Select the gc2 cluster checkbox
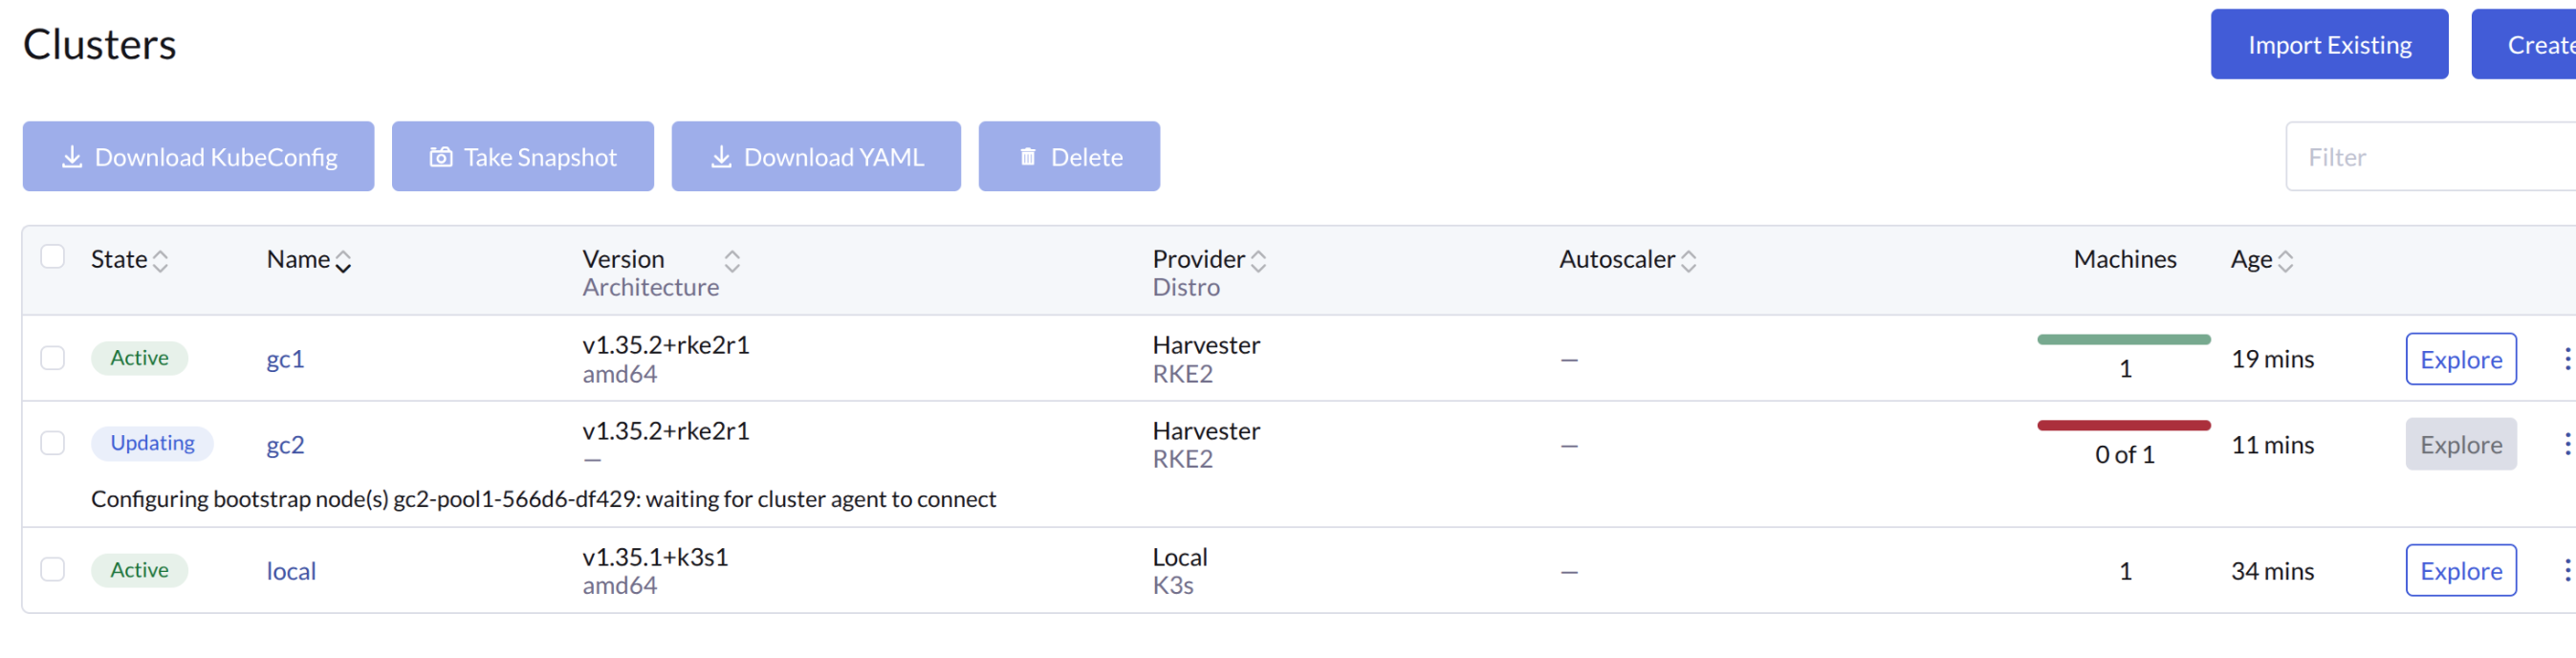The image size is (2576, 658). pos(53,443)
